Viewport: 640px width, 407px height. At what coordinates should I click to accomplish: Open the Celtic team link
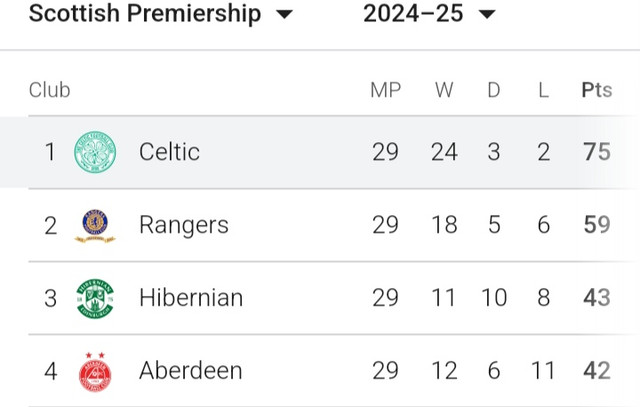pyautogui.click(x=169, y=152)
